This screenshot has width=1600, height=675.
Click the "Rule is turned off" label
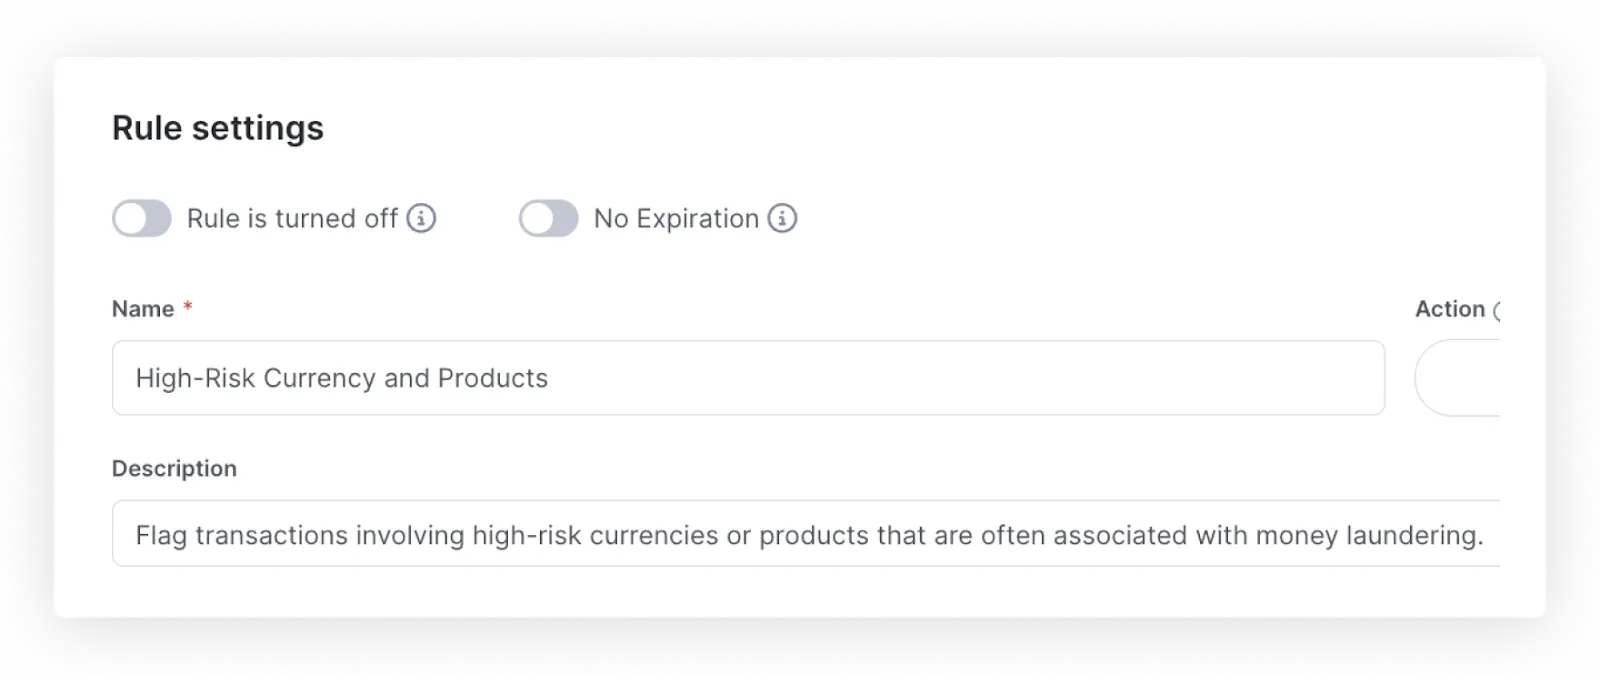[x=292, y=218]
